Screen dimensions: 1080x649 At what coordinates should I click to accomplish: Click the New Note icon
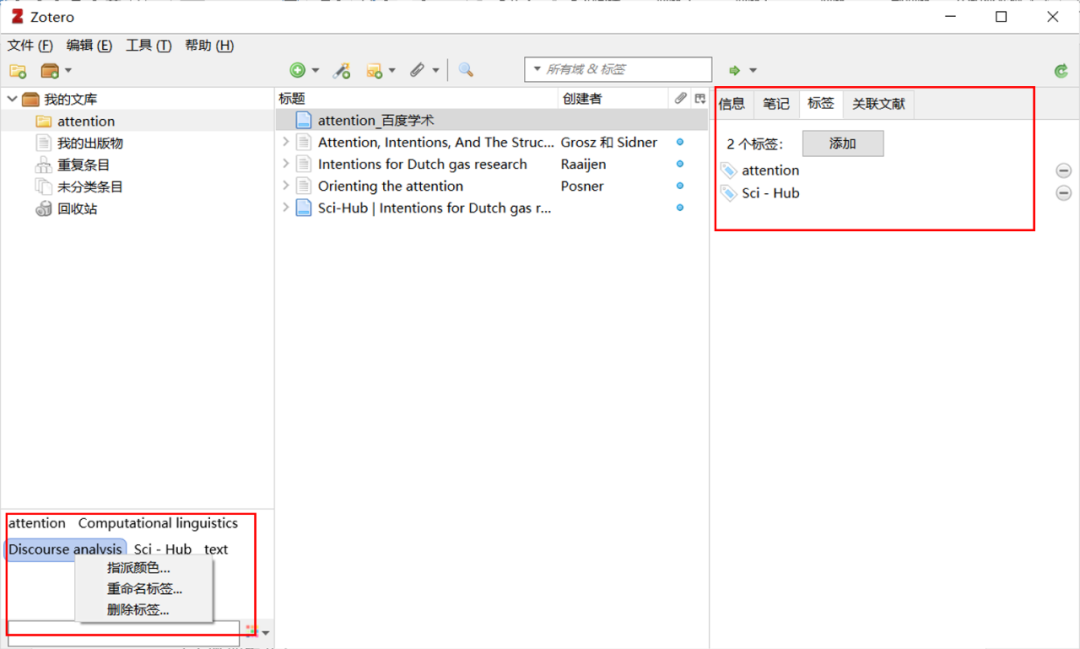(x=374, y=70)
